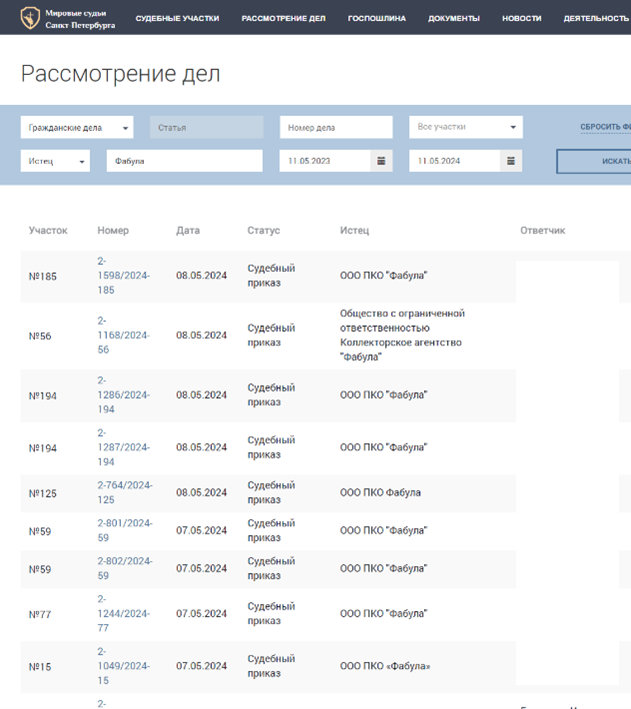Open case 2-801/2024-59 link

pos(125,530)
